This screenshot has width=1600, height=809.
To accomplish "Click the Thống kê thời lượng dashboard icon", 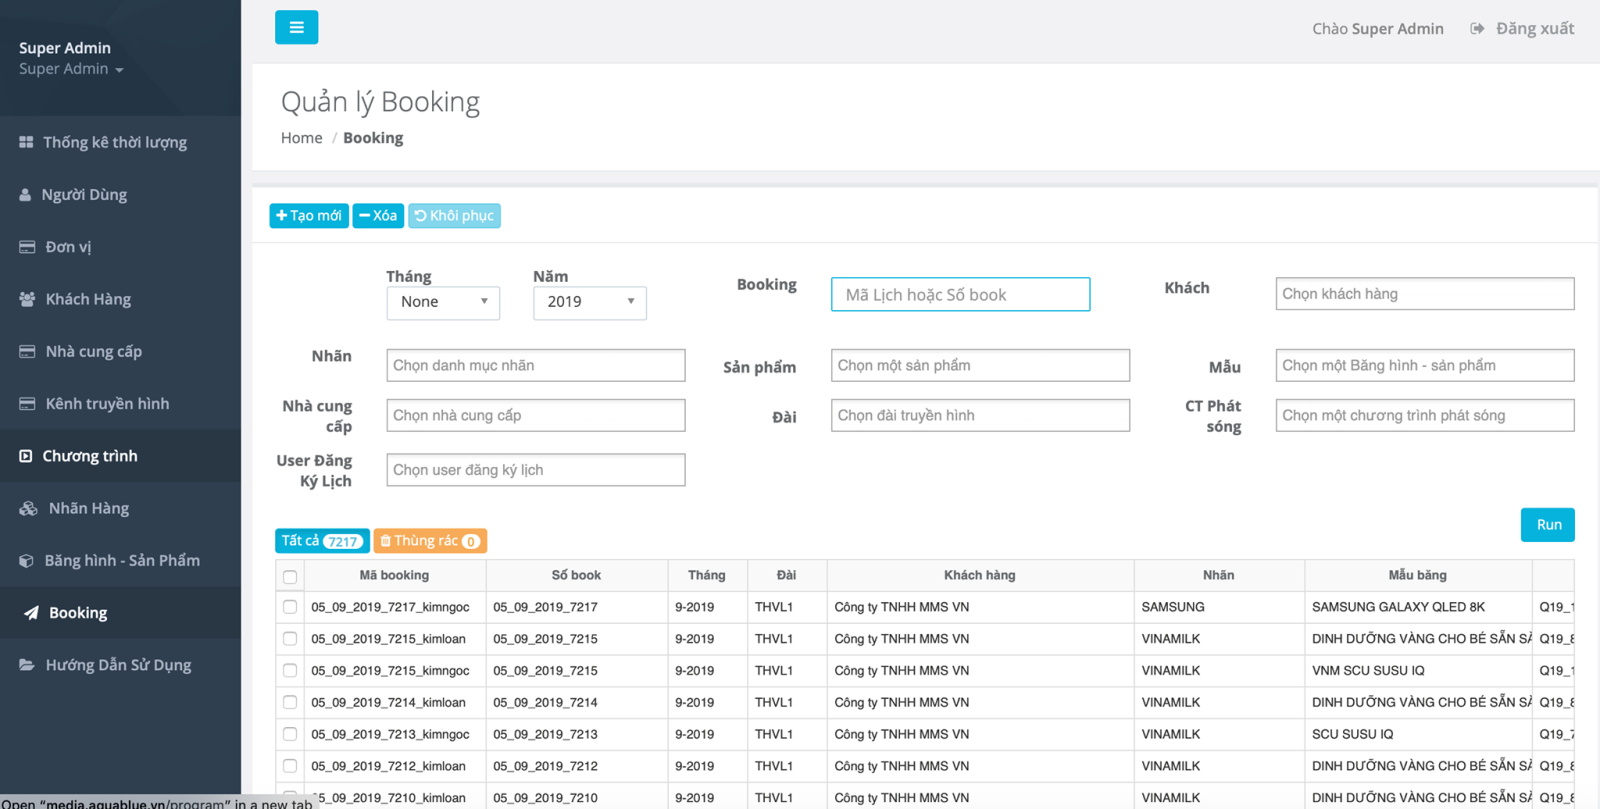I will [26, 142].
